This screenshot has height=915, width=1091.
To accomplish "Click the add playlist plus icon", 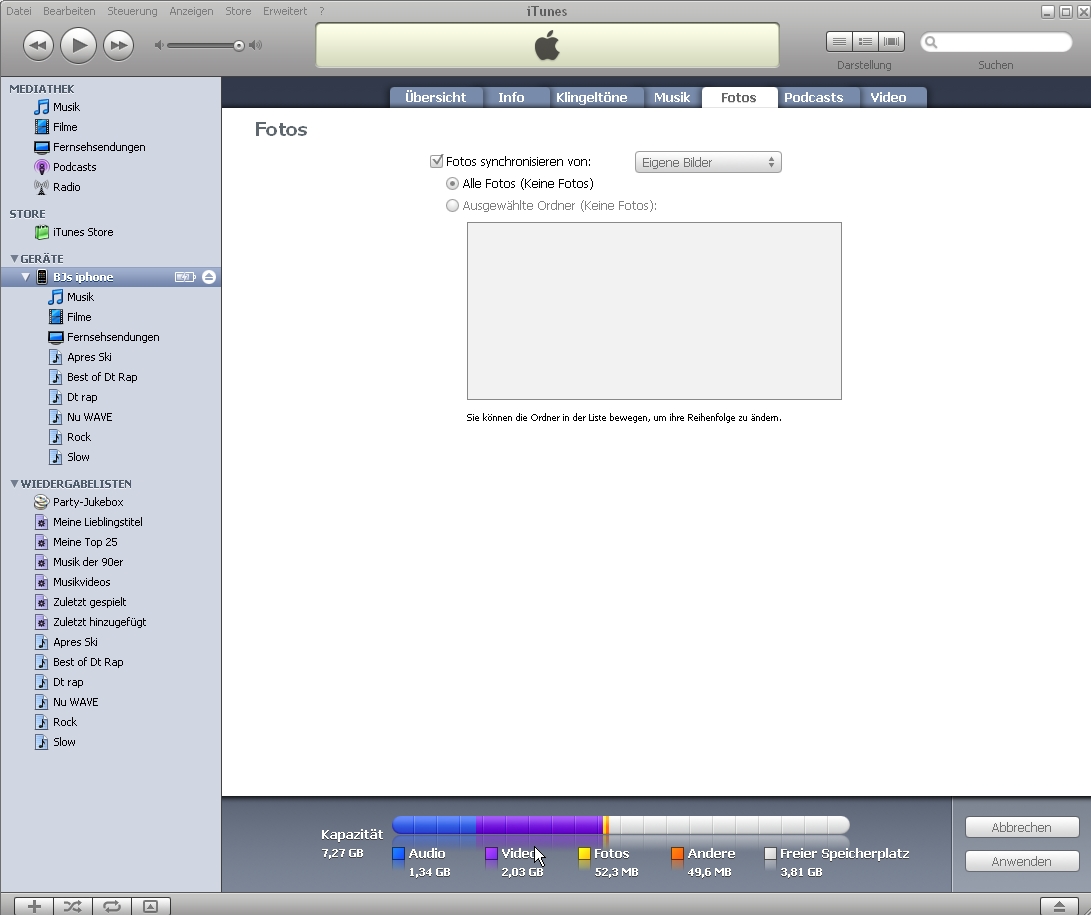I will pyautogui.click(x=33, y=906).
